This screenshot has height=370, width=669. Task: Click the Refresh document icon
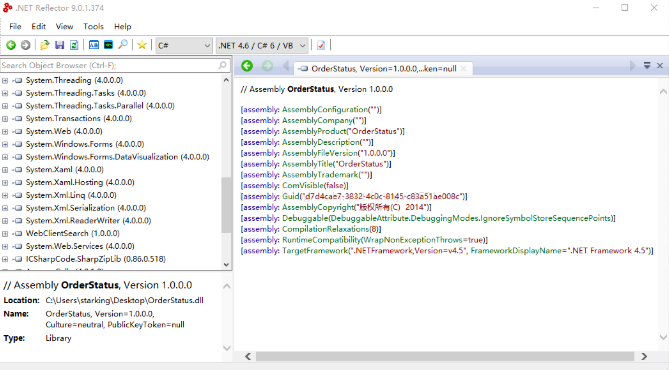pyautogui.click(x=74, y=45)
